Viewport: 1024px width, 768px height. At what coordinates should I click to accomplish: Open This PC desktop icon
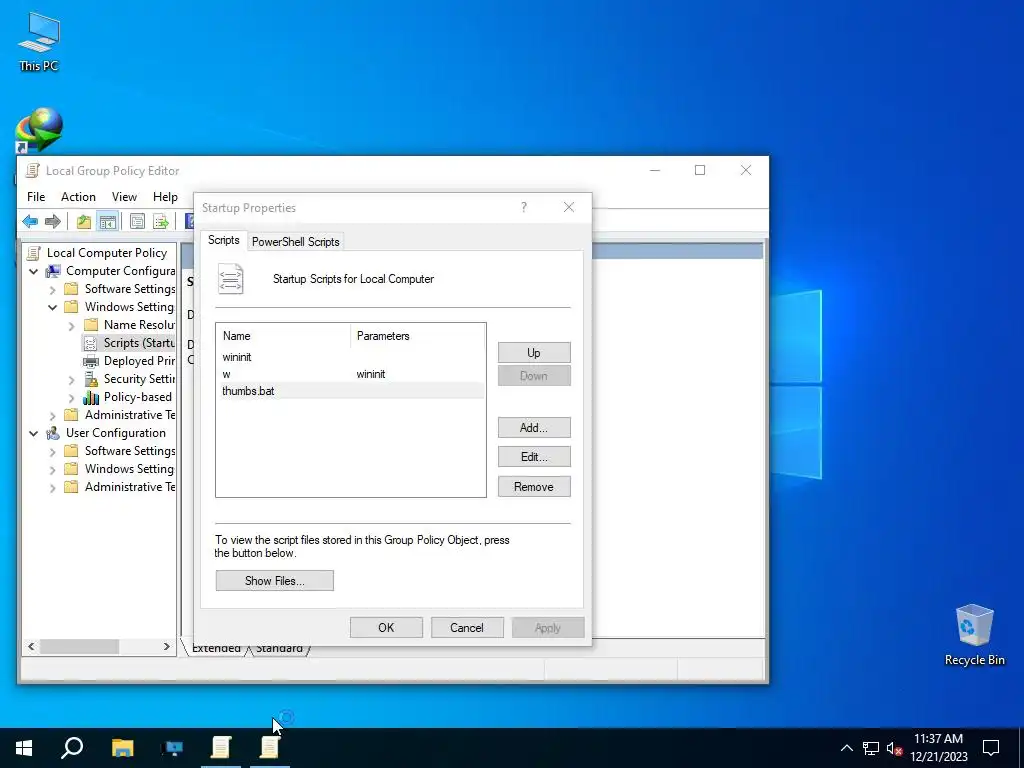click(x=39, y=41)
